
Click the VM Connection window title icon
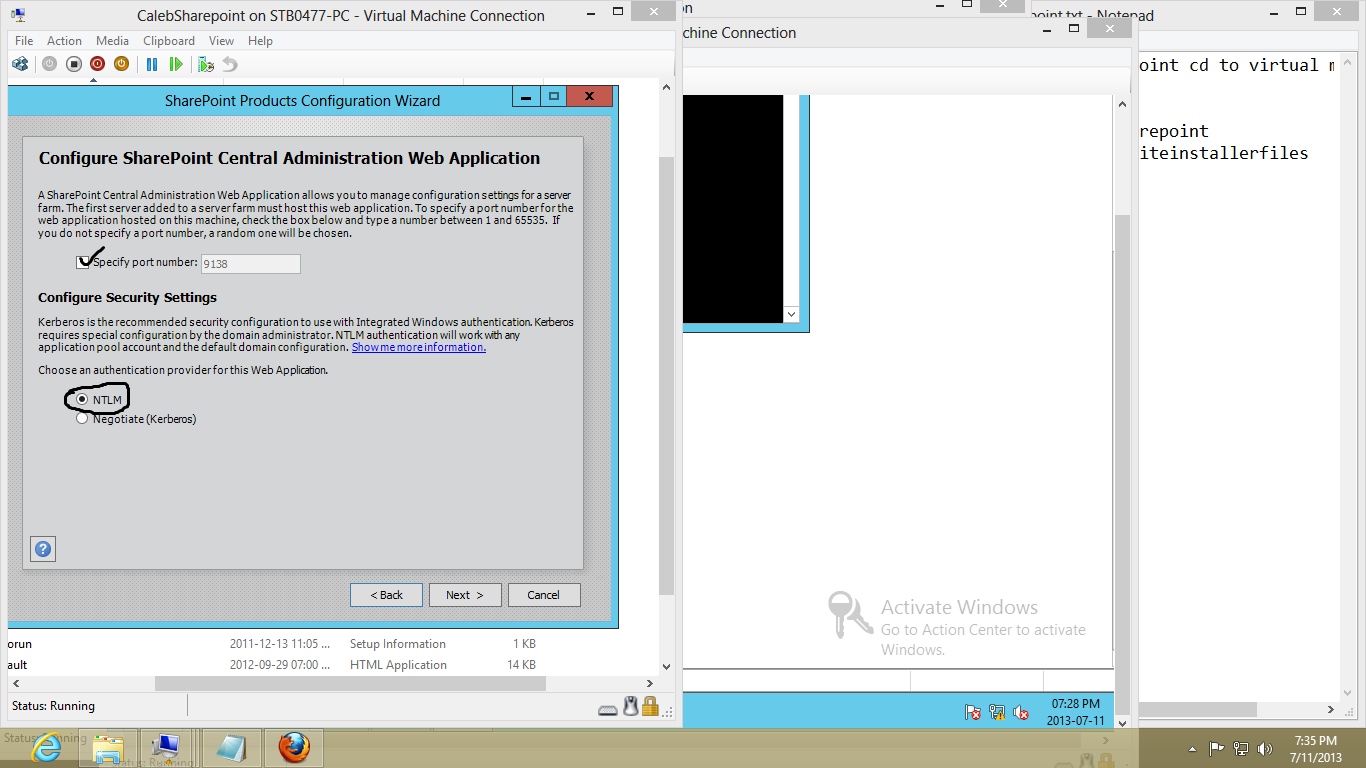click(19, 15)
